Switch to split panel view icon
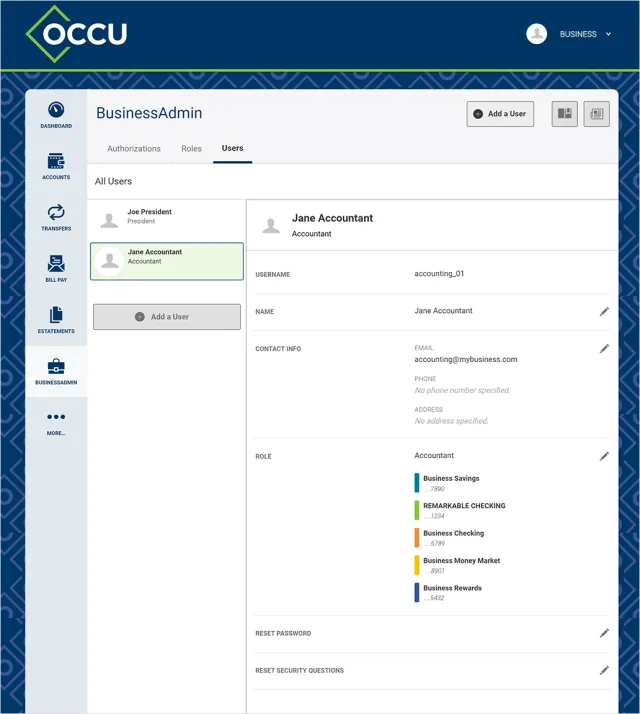This screenshot has height=714, width=640. (564, 114)
